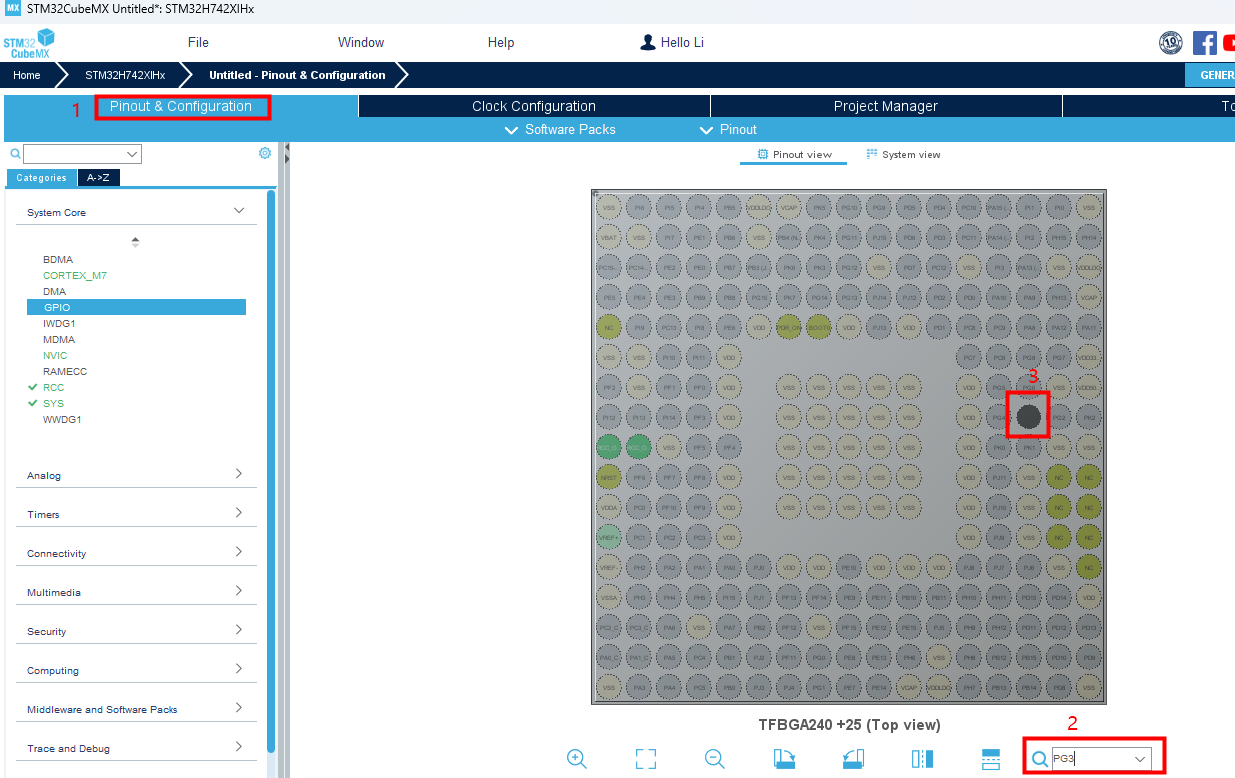Select NVIC in System Core
This screenshot has width=1235, height=778.
point(55,355)
